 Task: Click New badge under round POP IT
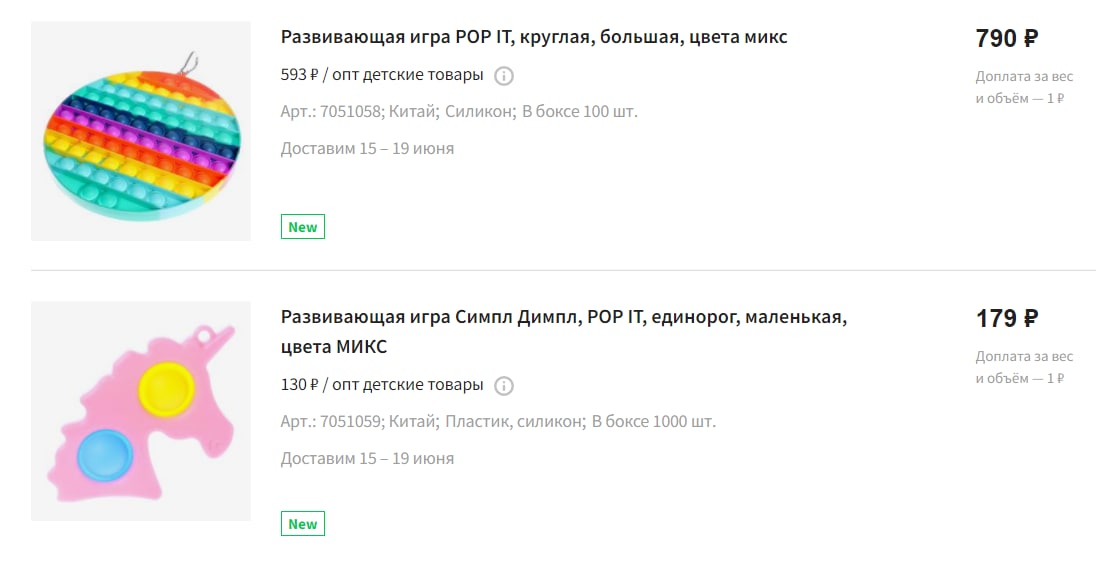(x=303, y=226)
